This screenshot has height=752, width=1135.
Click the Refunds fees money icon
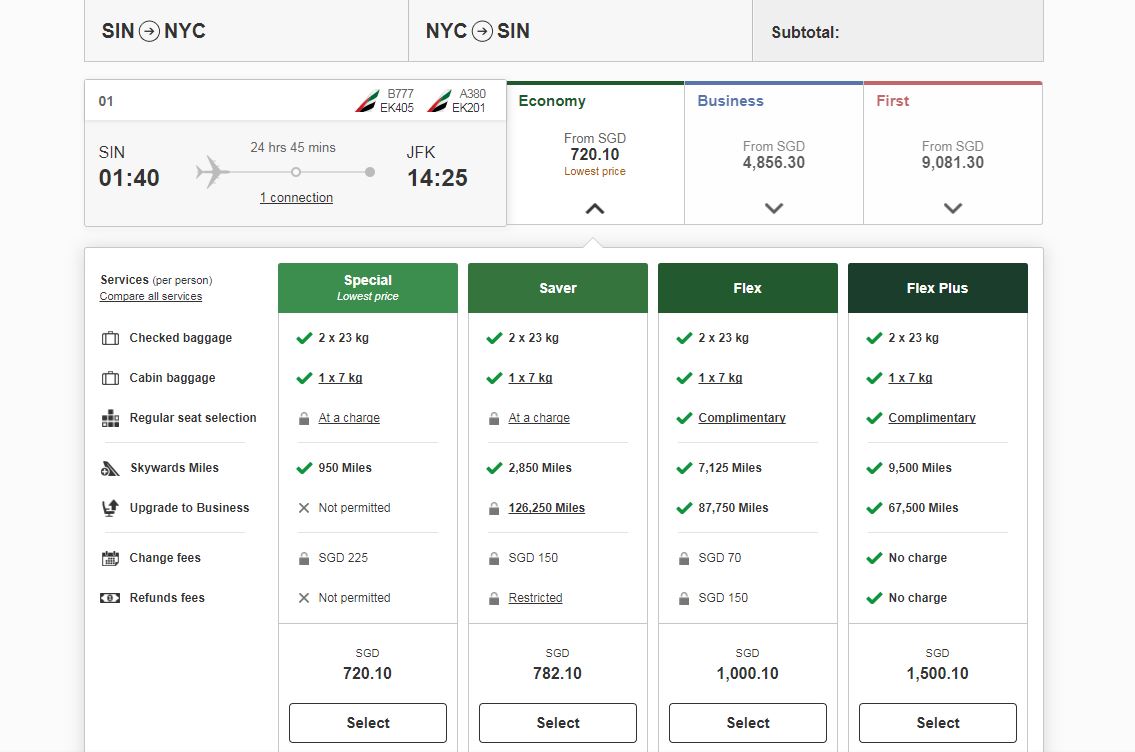110,598
